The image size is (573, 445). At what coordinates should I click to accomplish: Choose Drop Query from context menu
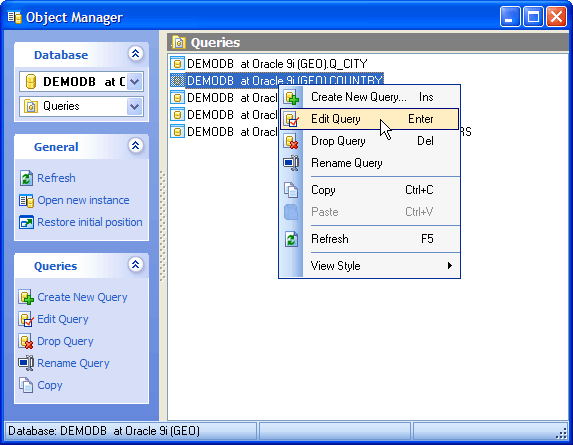coord(369,141)
